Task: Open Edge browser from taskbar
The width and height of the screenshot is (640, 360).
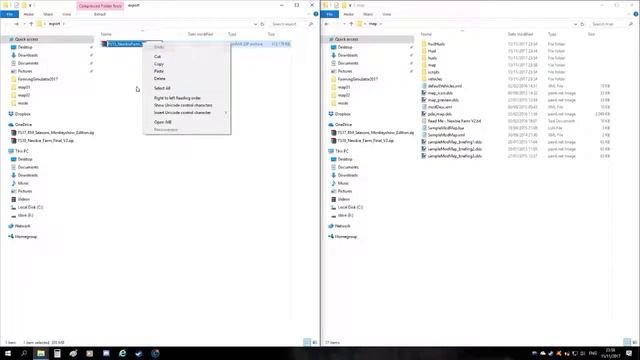Action: (122, 353)
